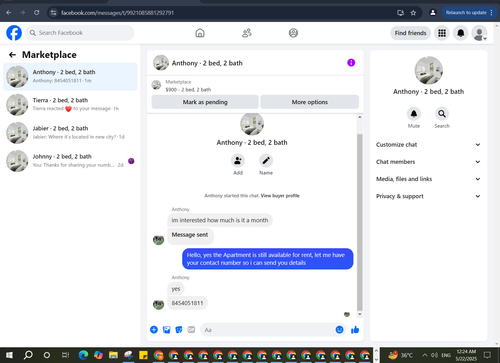
Task: Expand the Customize chat section
Action: pyautogui.click(x=428, y=145)
